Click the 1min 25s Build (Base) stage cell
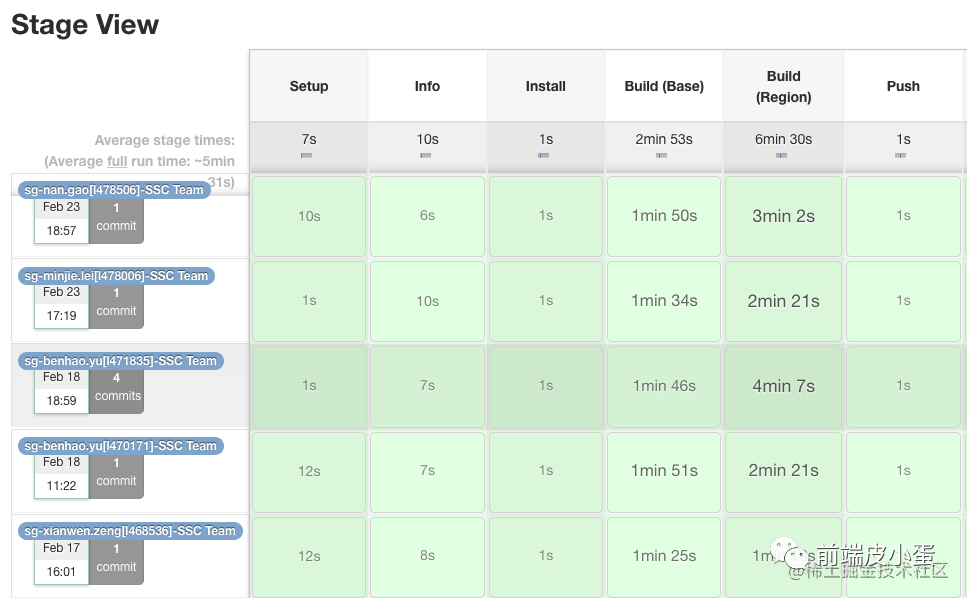 [664, 556]
